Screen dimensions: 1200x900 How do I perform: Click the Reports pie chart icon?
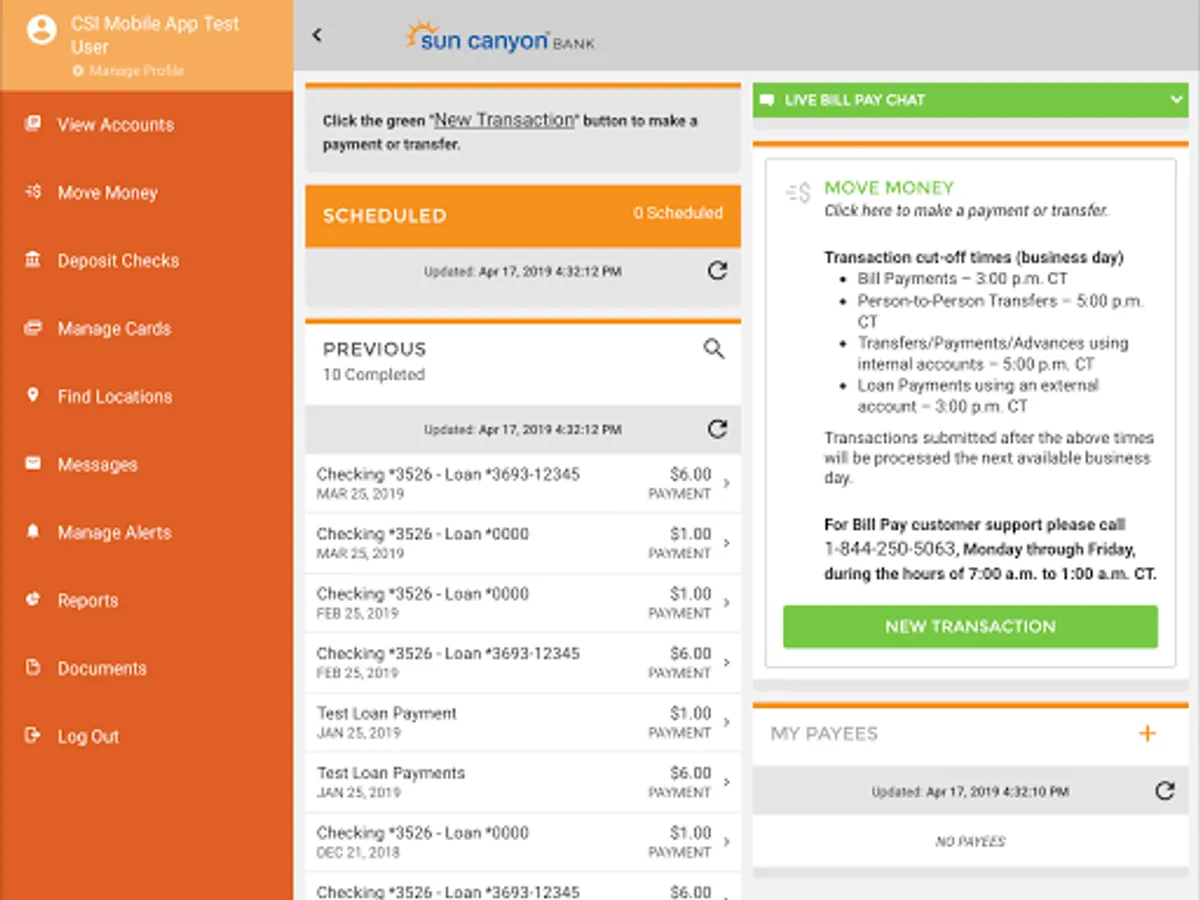[33, 600]
